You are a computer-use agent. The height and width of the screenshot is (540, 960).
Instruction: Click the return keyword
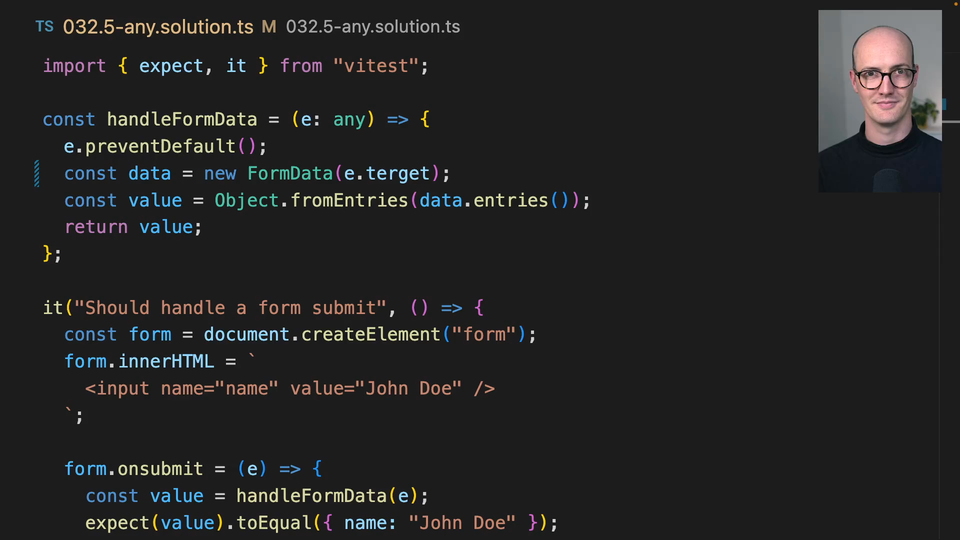pos(96,228)
